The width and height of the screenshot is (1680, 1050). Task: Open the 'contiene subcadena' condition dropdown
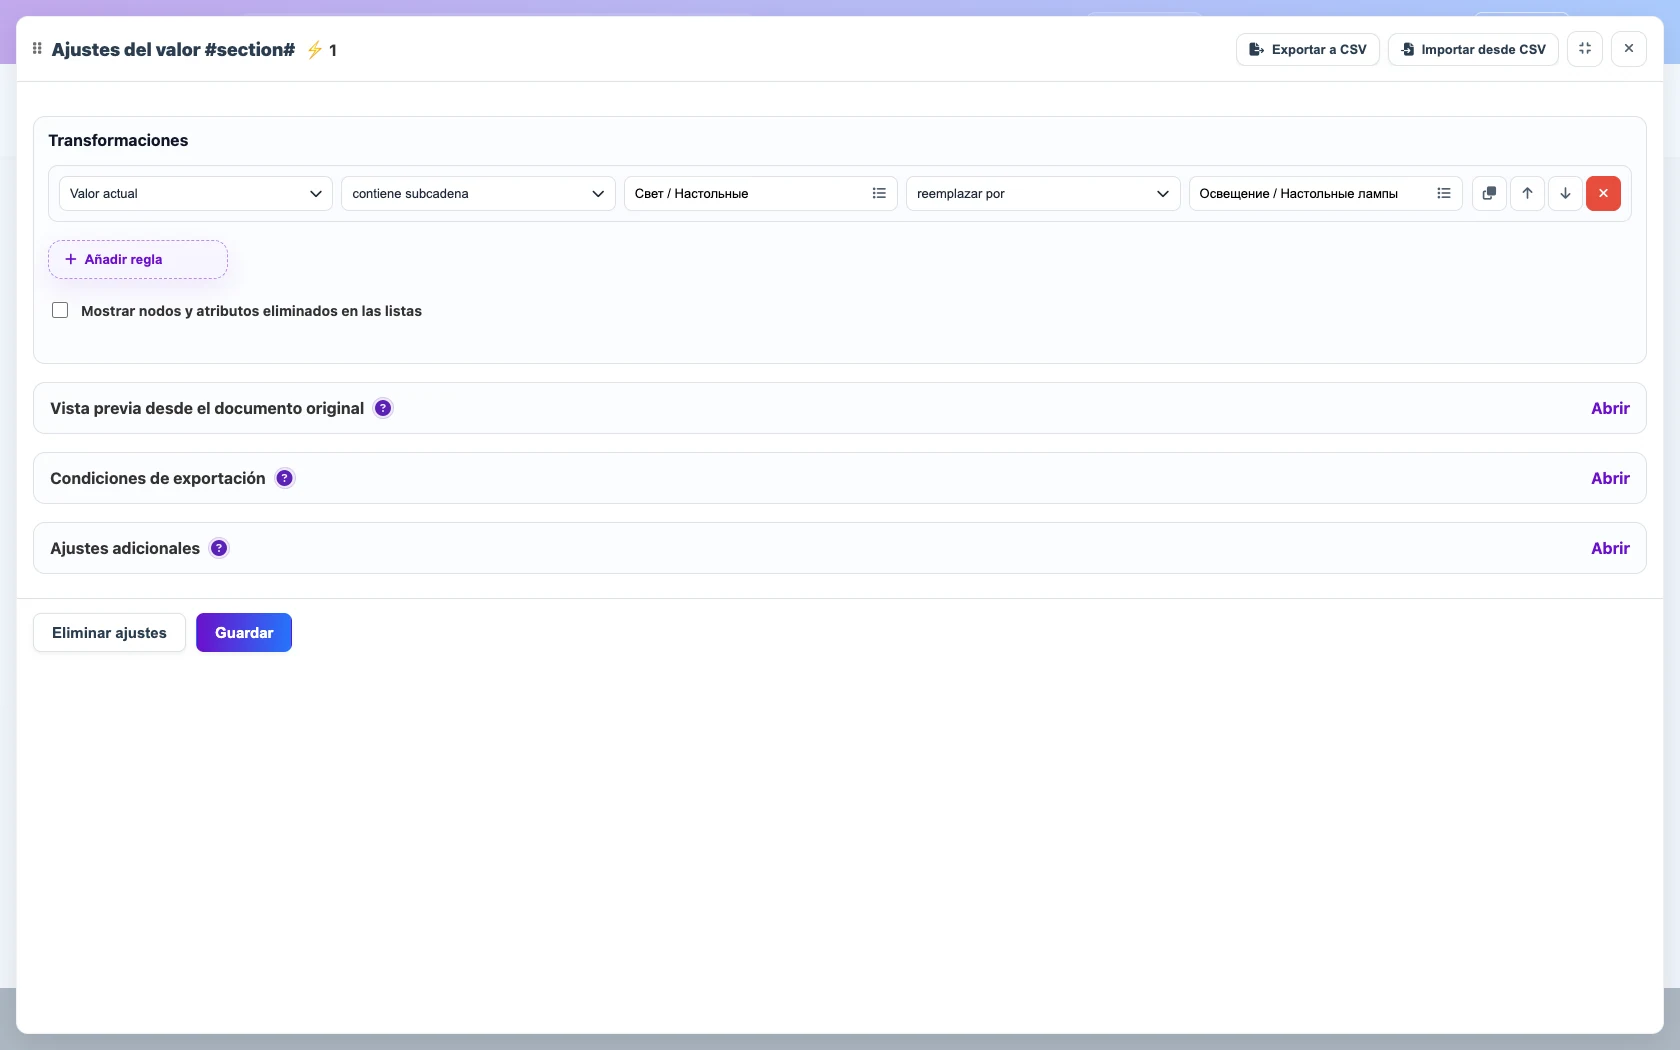[x=478, y=194]
